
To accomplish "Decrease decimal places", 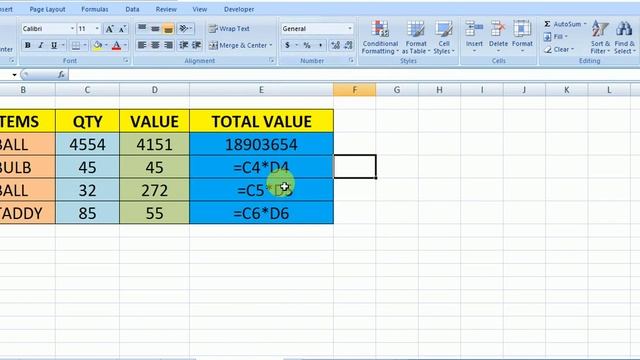I will click(348, 45).
